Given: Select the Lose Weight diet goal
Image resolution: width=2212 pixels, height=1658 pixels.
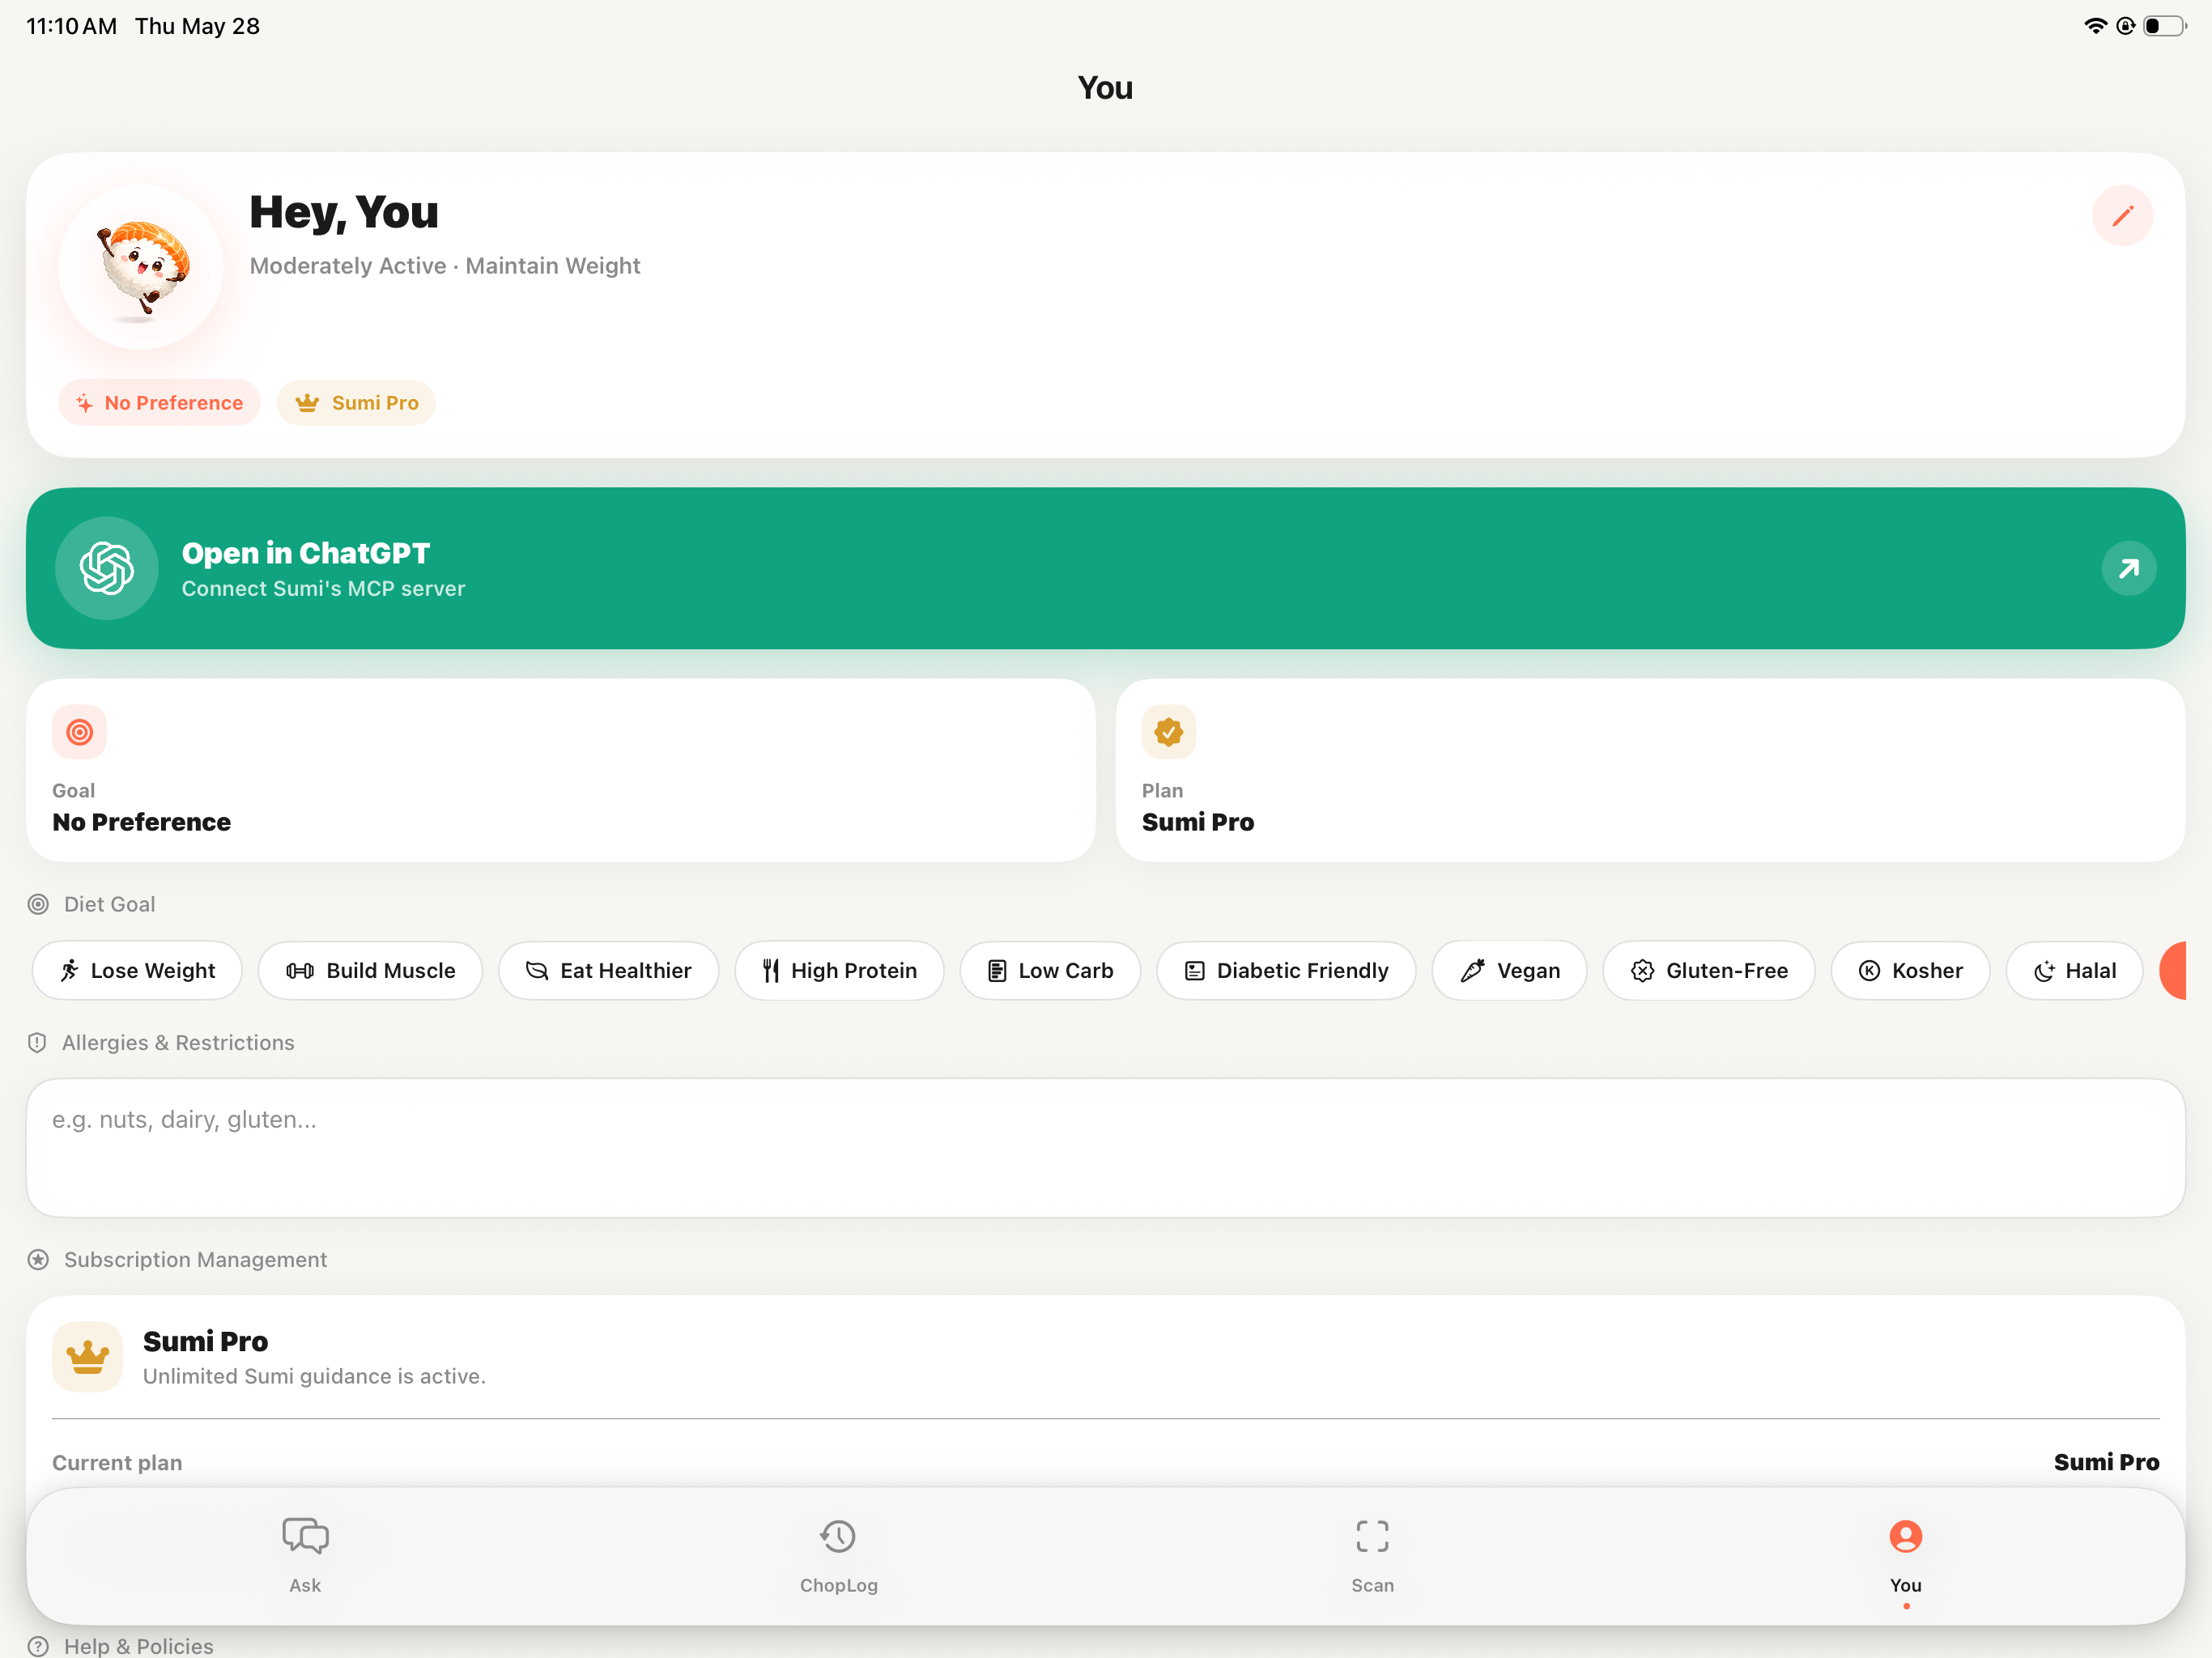Looking at the screenshot, I should (137, 970).
